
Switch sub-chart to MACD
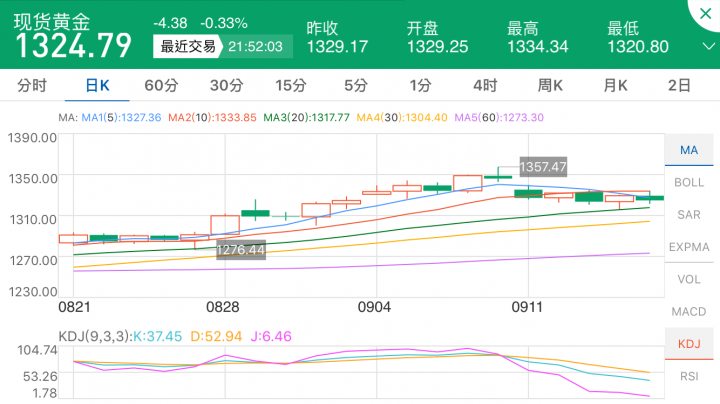[x=688, y=312]
